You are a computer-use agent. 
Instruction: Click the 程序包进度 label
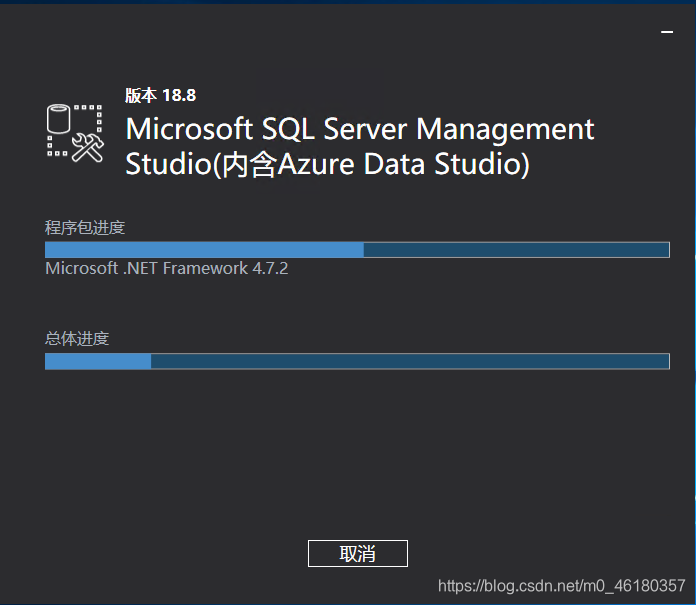coord(85,227)
